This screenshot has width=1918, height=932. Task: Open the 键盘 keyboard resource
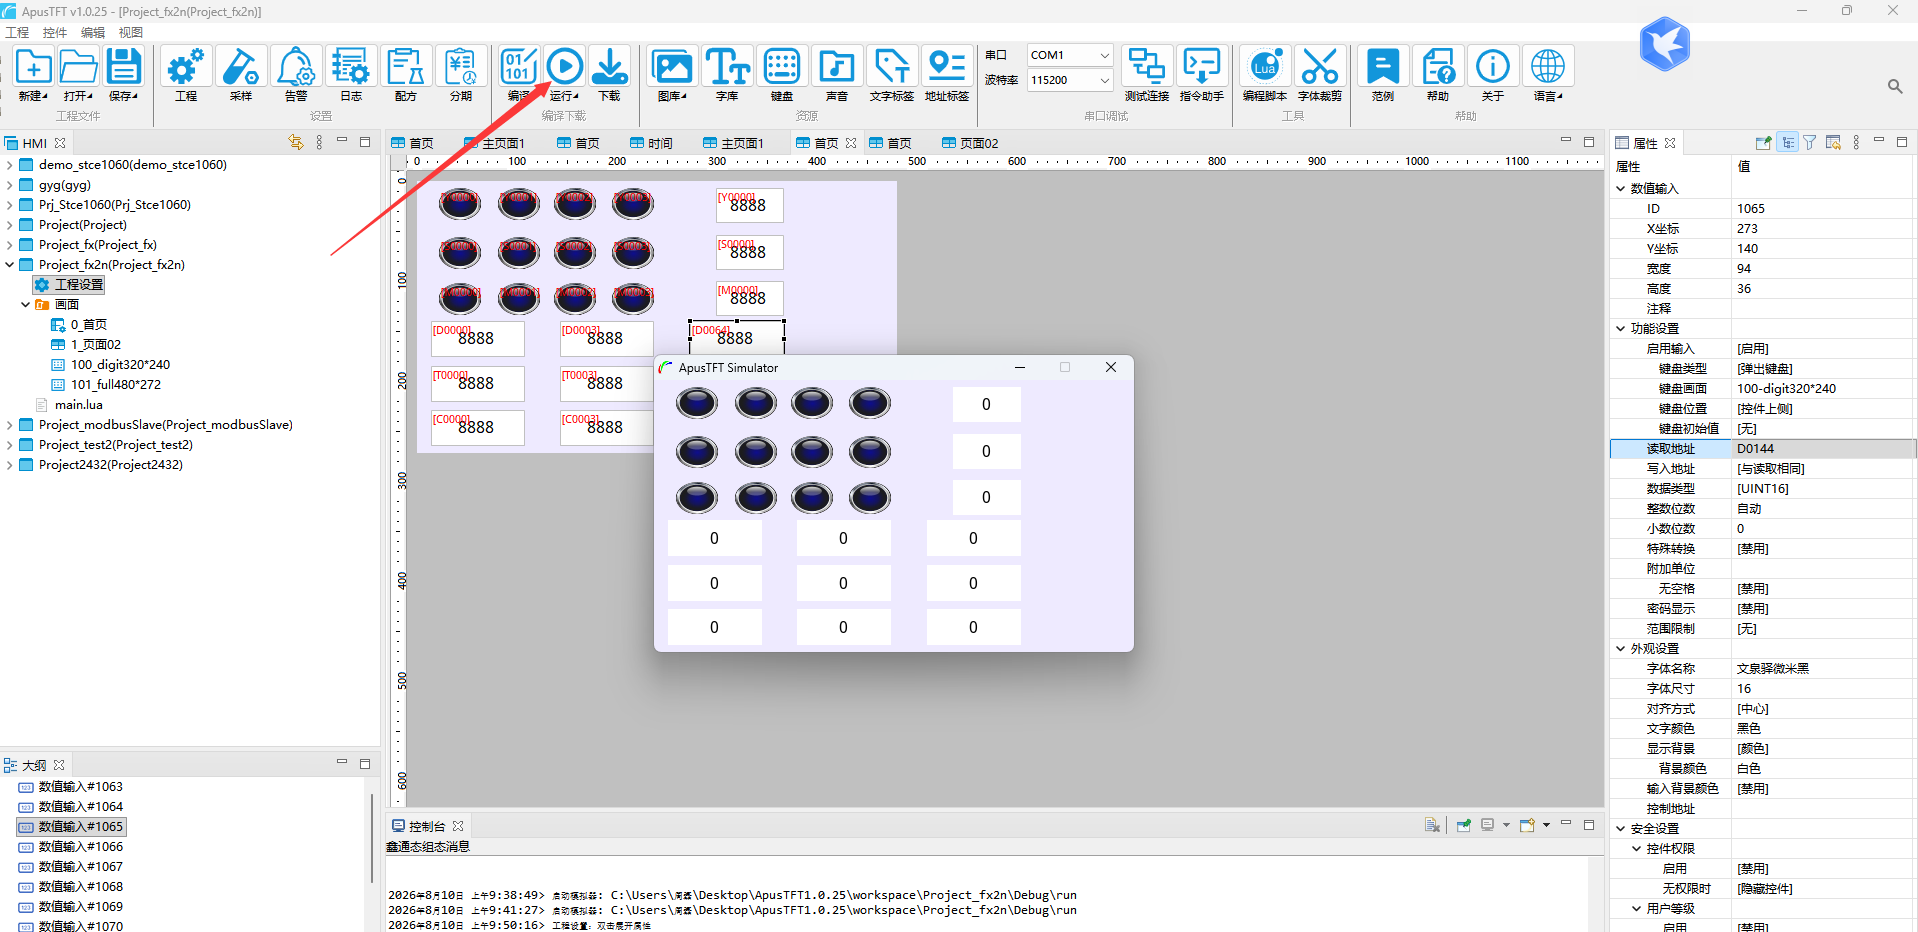tap(782, 75)
